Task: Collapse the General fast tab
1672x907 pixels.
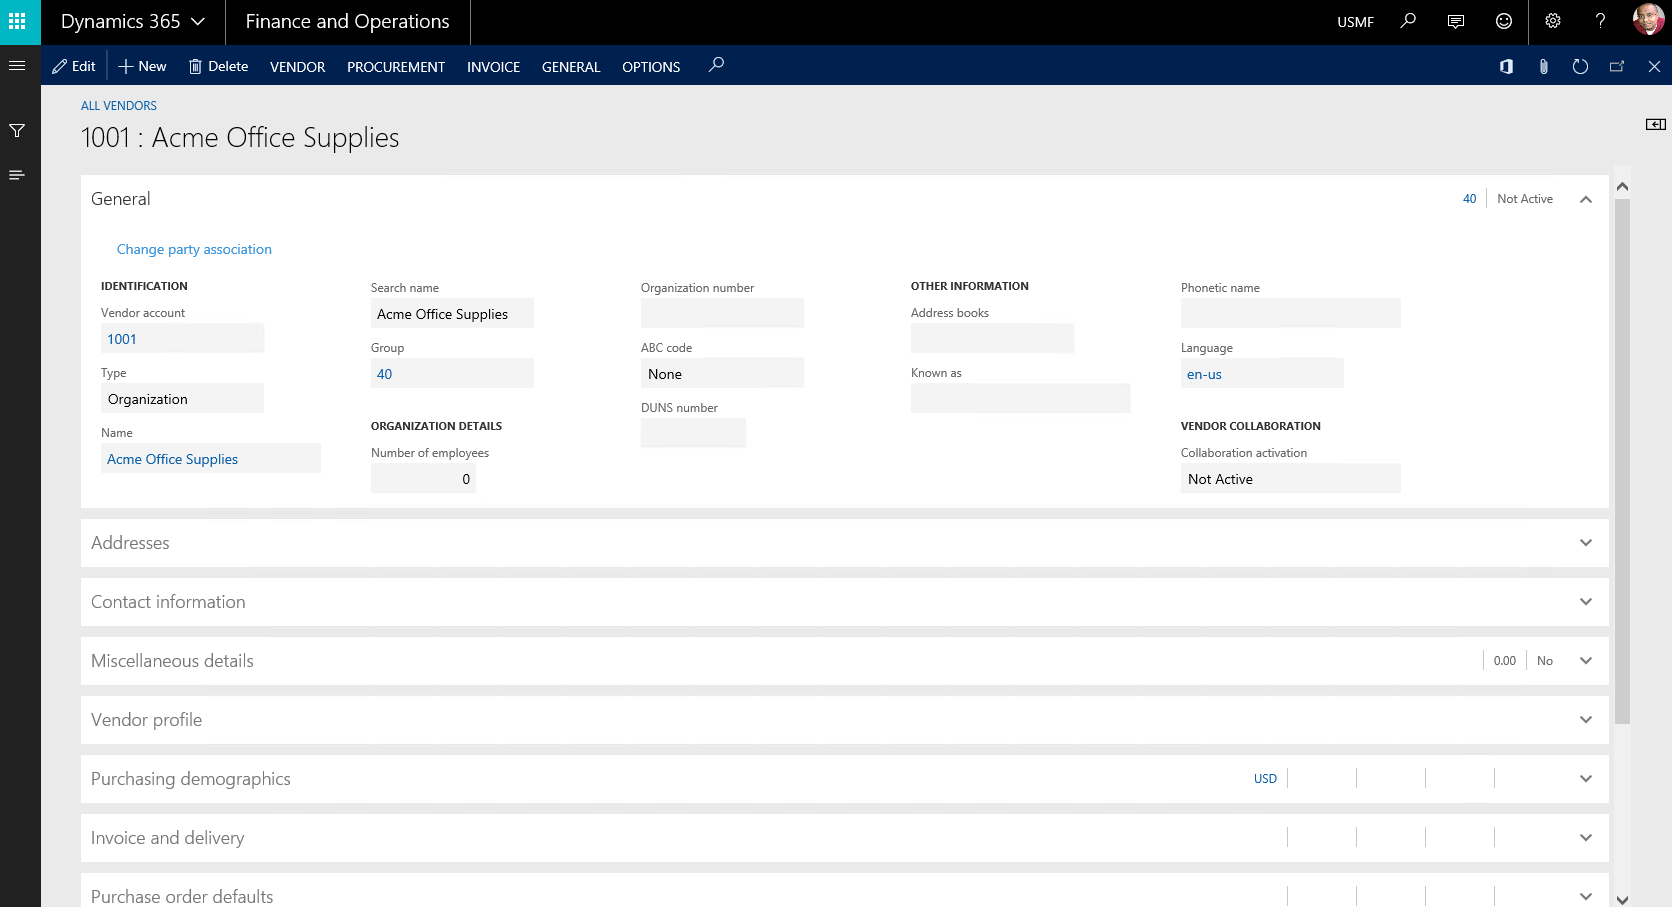Action: (x=1586, y=199)
